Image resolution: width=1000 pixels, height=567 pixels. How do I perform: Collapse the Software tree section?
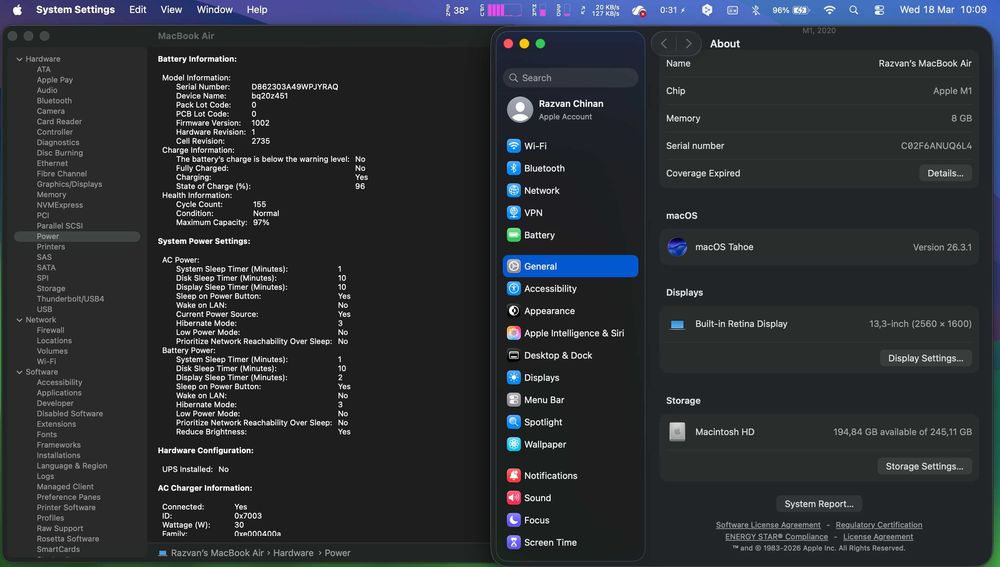click(x=19, y=372)
